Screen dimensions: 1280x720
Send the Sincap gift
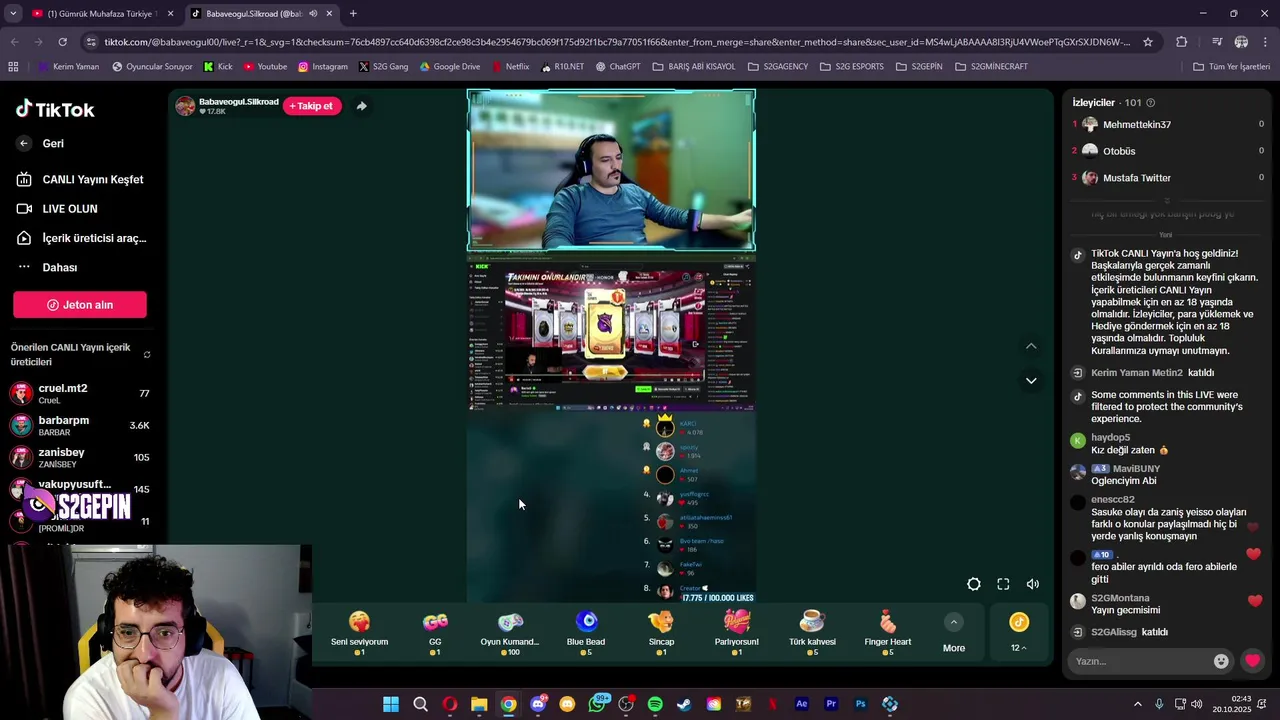(x=661, y=632)
